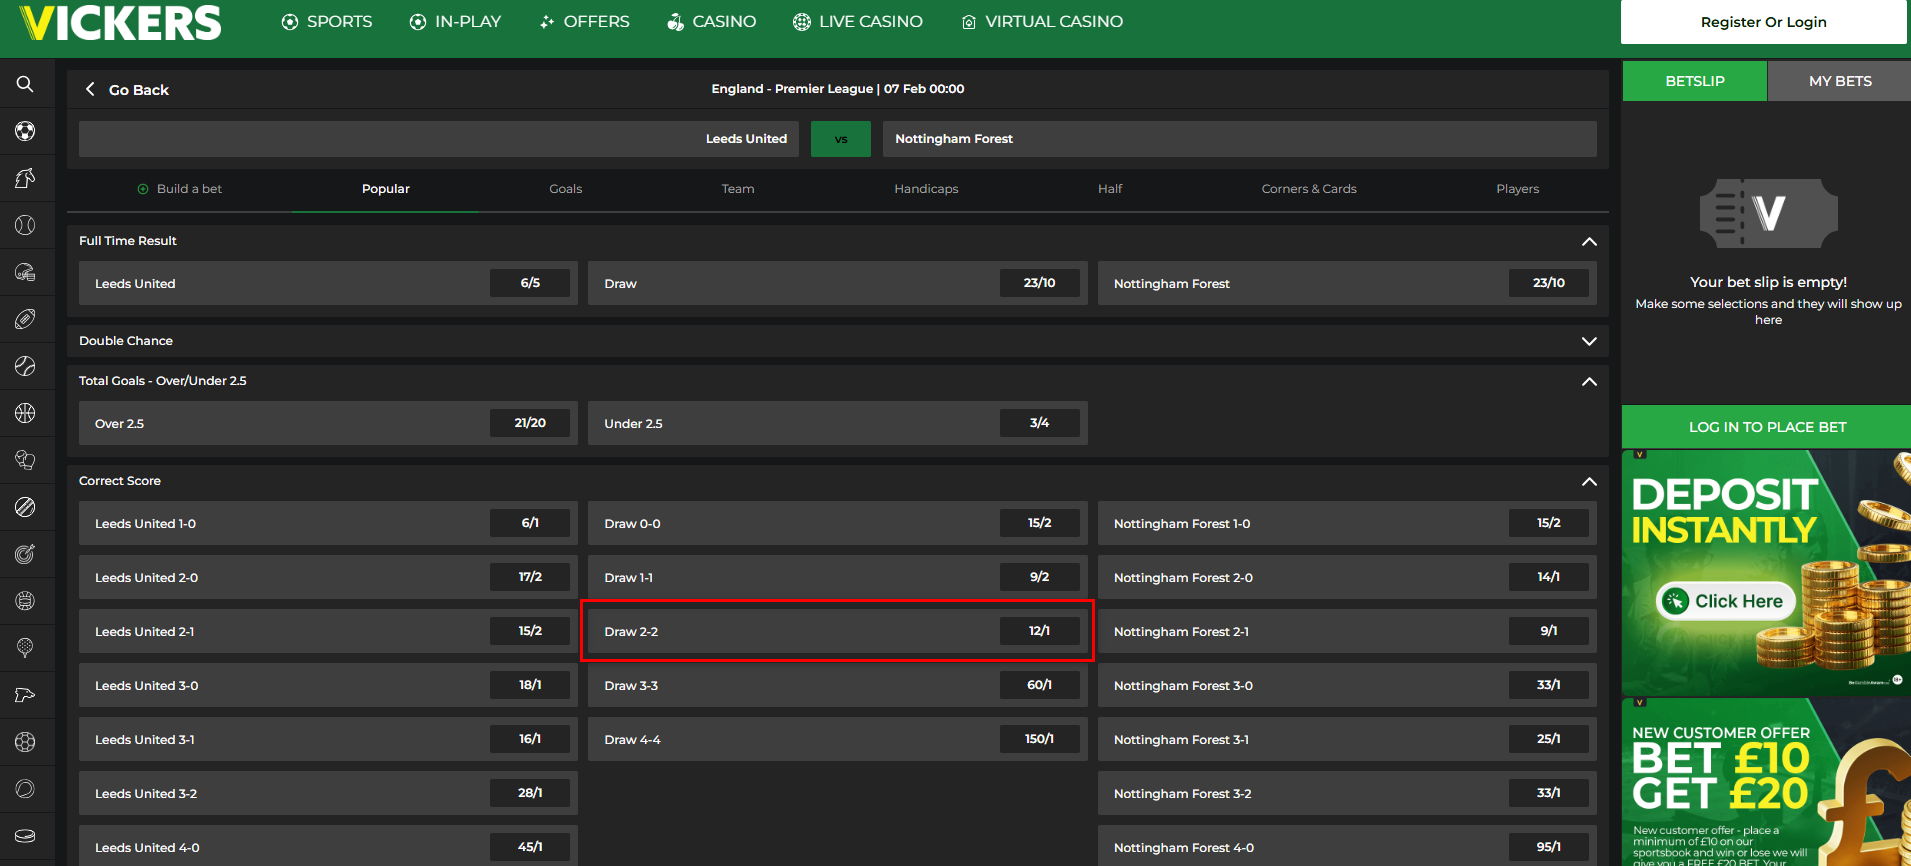Image resolution: width=1911 pixels, height=866 pixels.
Task: Switch to the MY BETS tab
Action: point(1840,81)
